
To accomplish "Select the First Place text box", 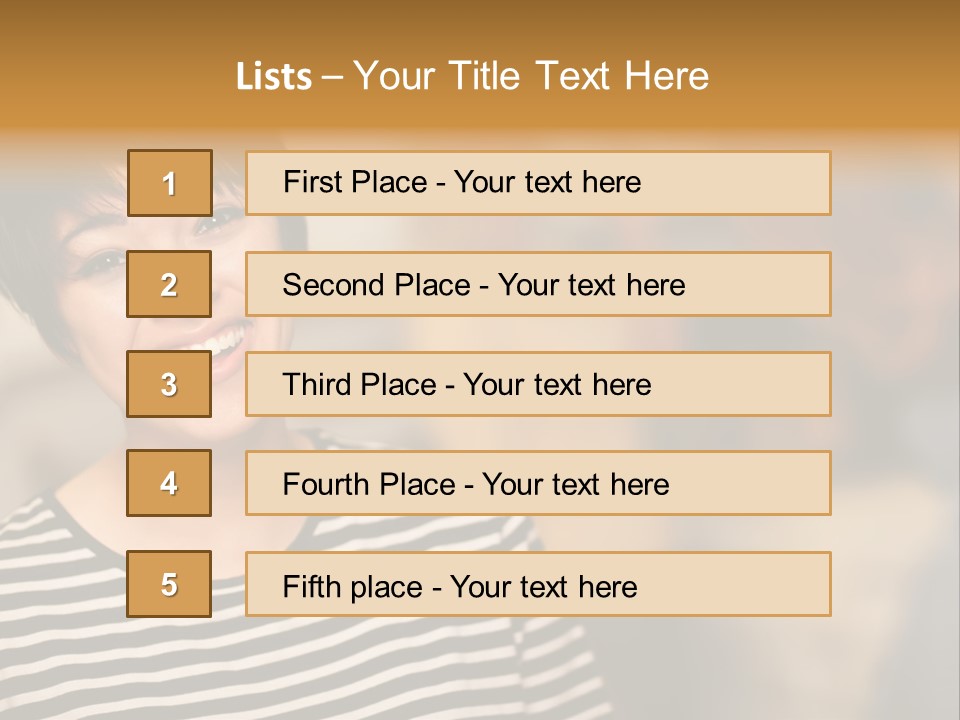I will (538, 183).
